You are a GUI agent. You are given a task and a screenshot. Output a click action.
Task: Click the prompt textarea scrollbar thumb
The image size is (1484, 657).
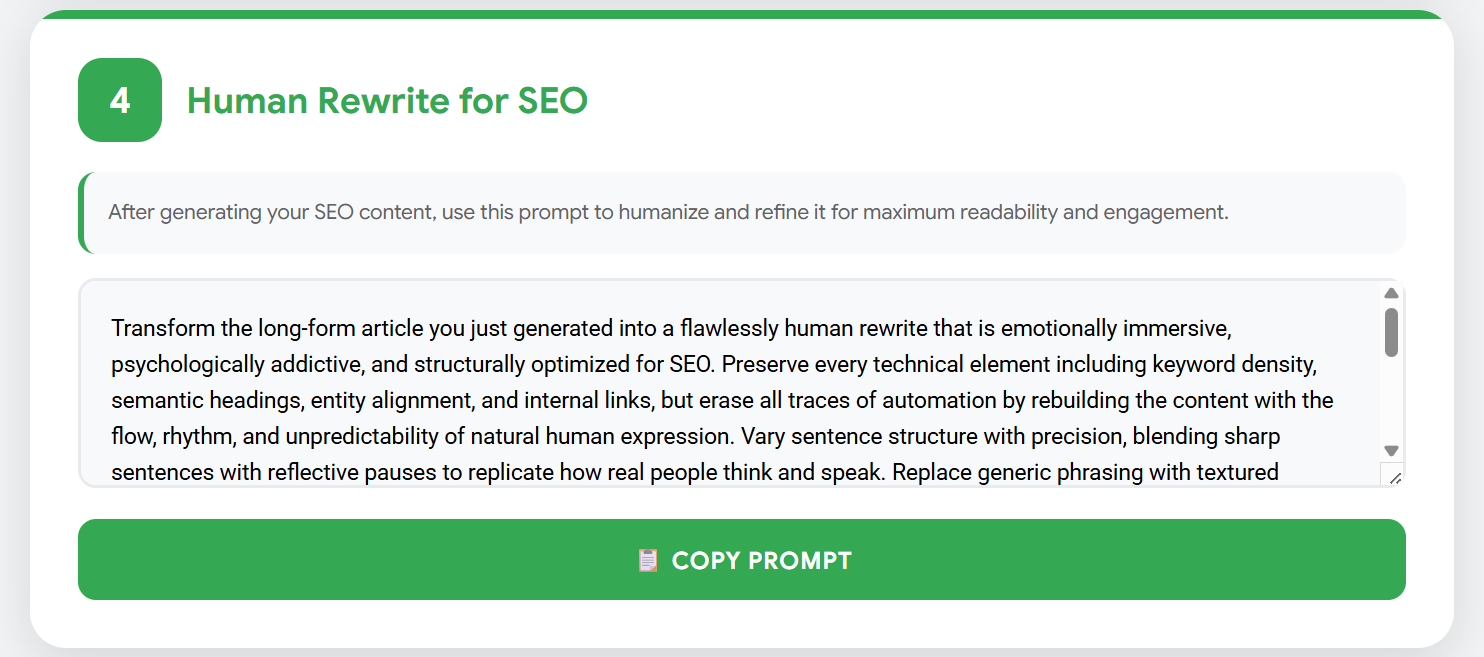pyautogui.click(x=1391, y=332)
